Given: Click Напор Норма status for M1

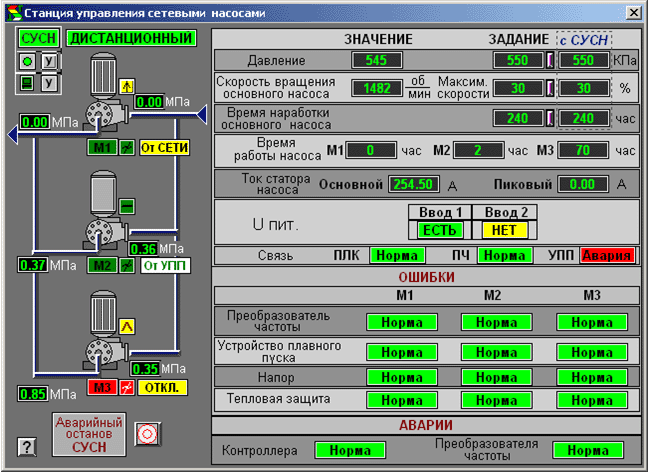Looking at the screenshot, I should [x=402, y=378].
